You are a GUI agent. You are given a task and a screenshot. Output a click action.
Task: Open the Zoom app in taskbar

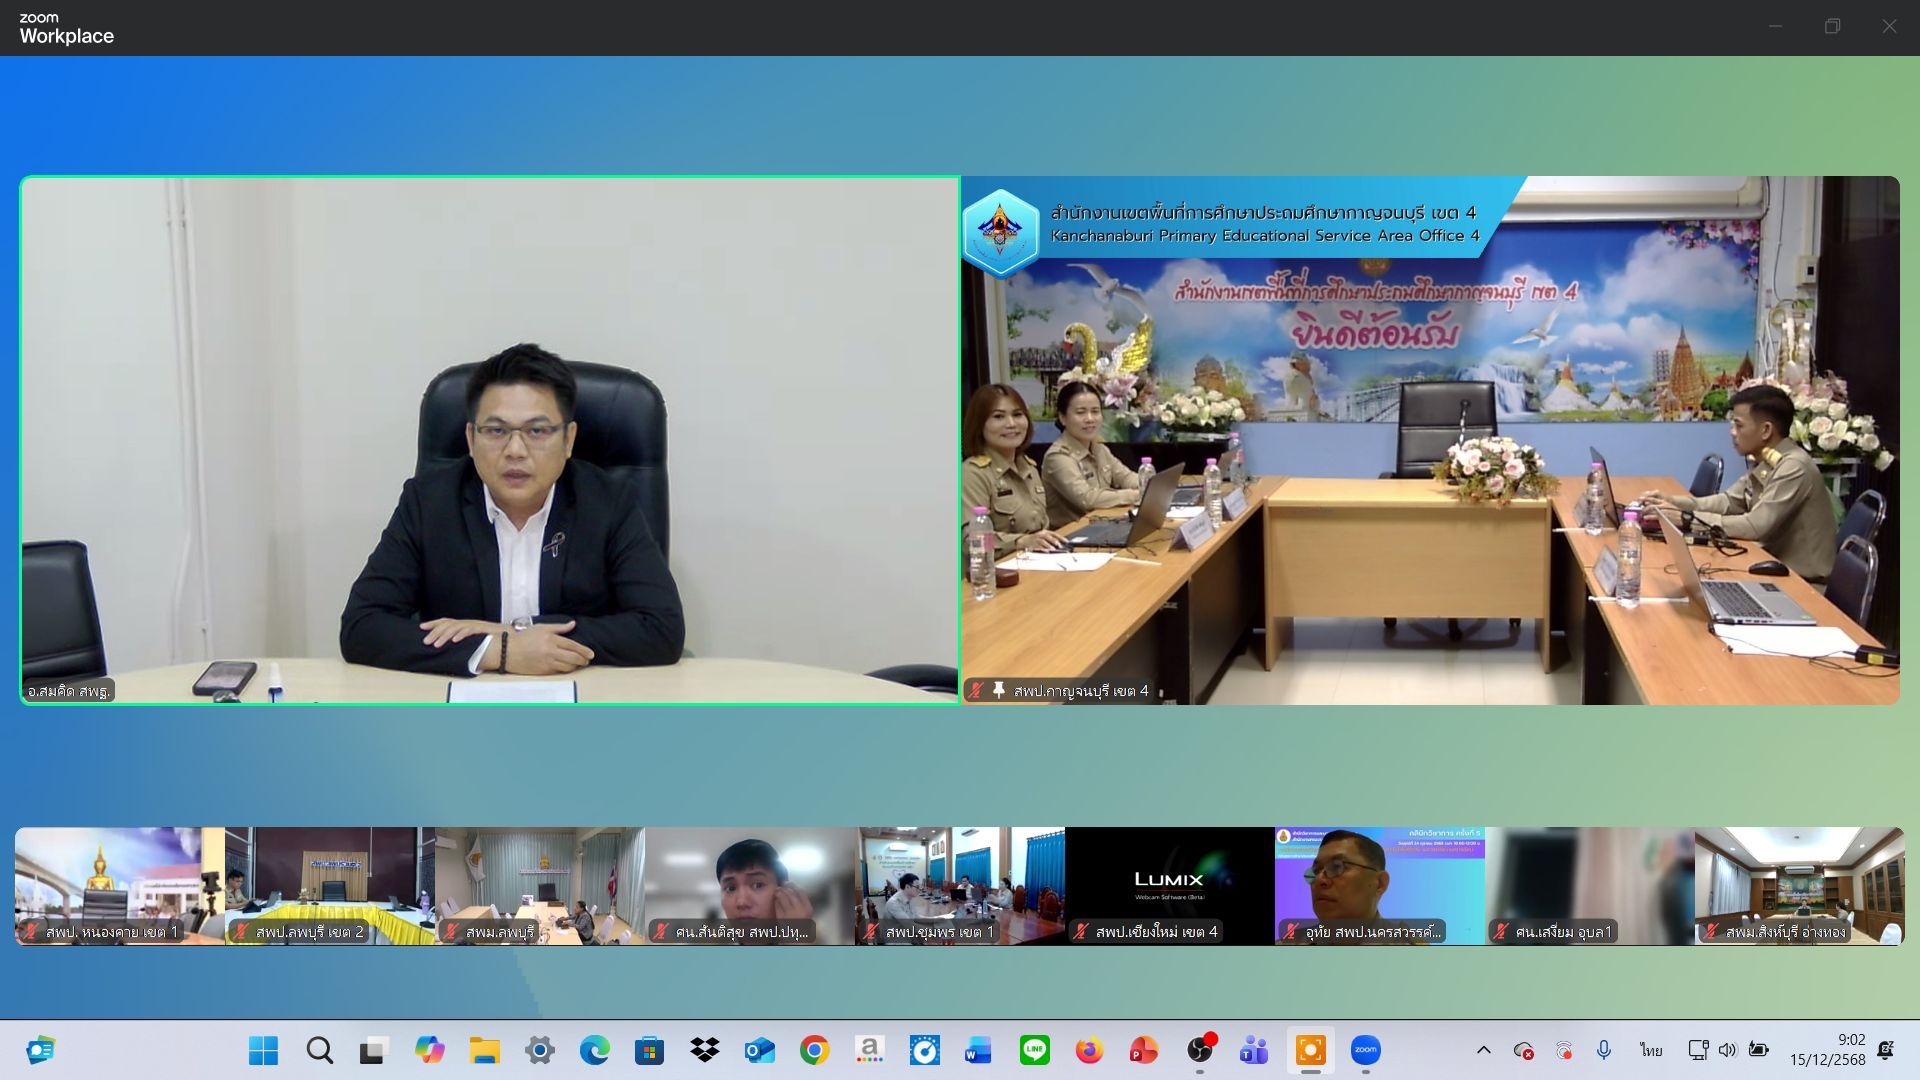1365,1050
